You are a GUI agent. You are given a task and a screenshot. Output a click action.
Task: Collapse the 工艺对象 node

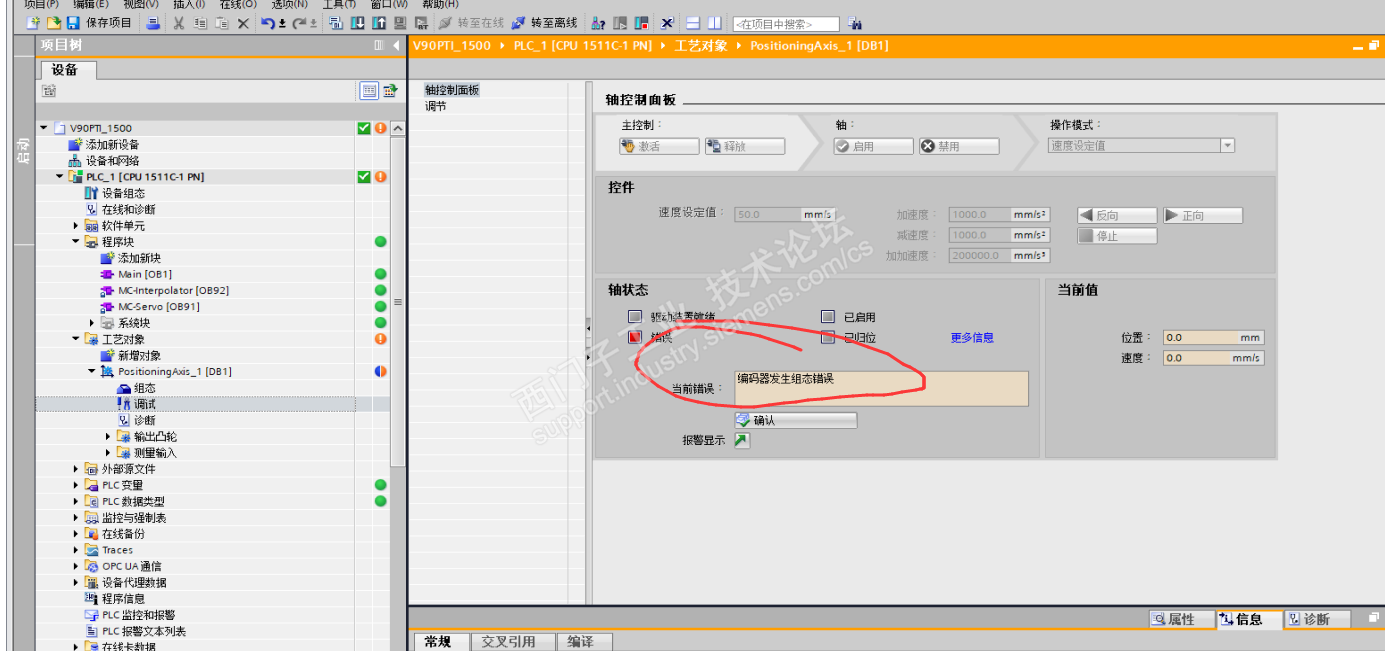point(75,339)
